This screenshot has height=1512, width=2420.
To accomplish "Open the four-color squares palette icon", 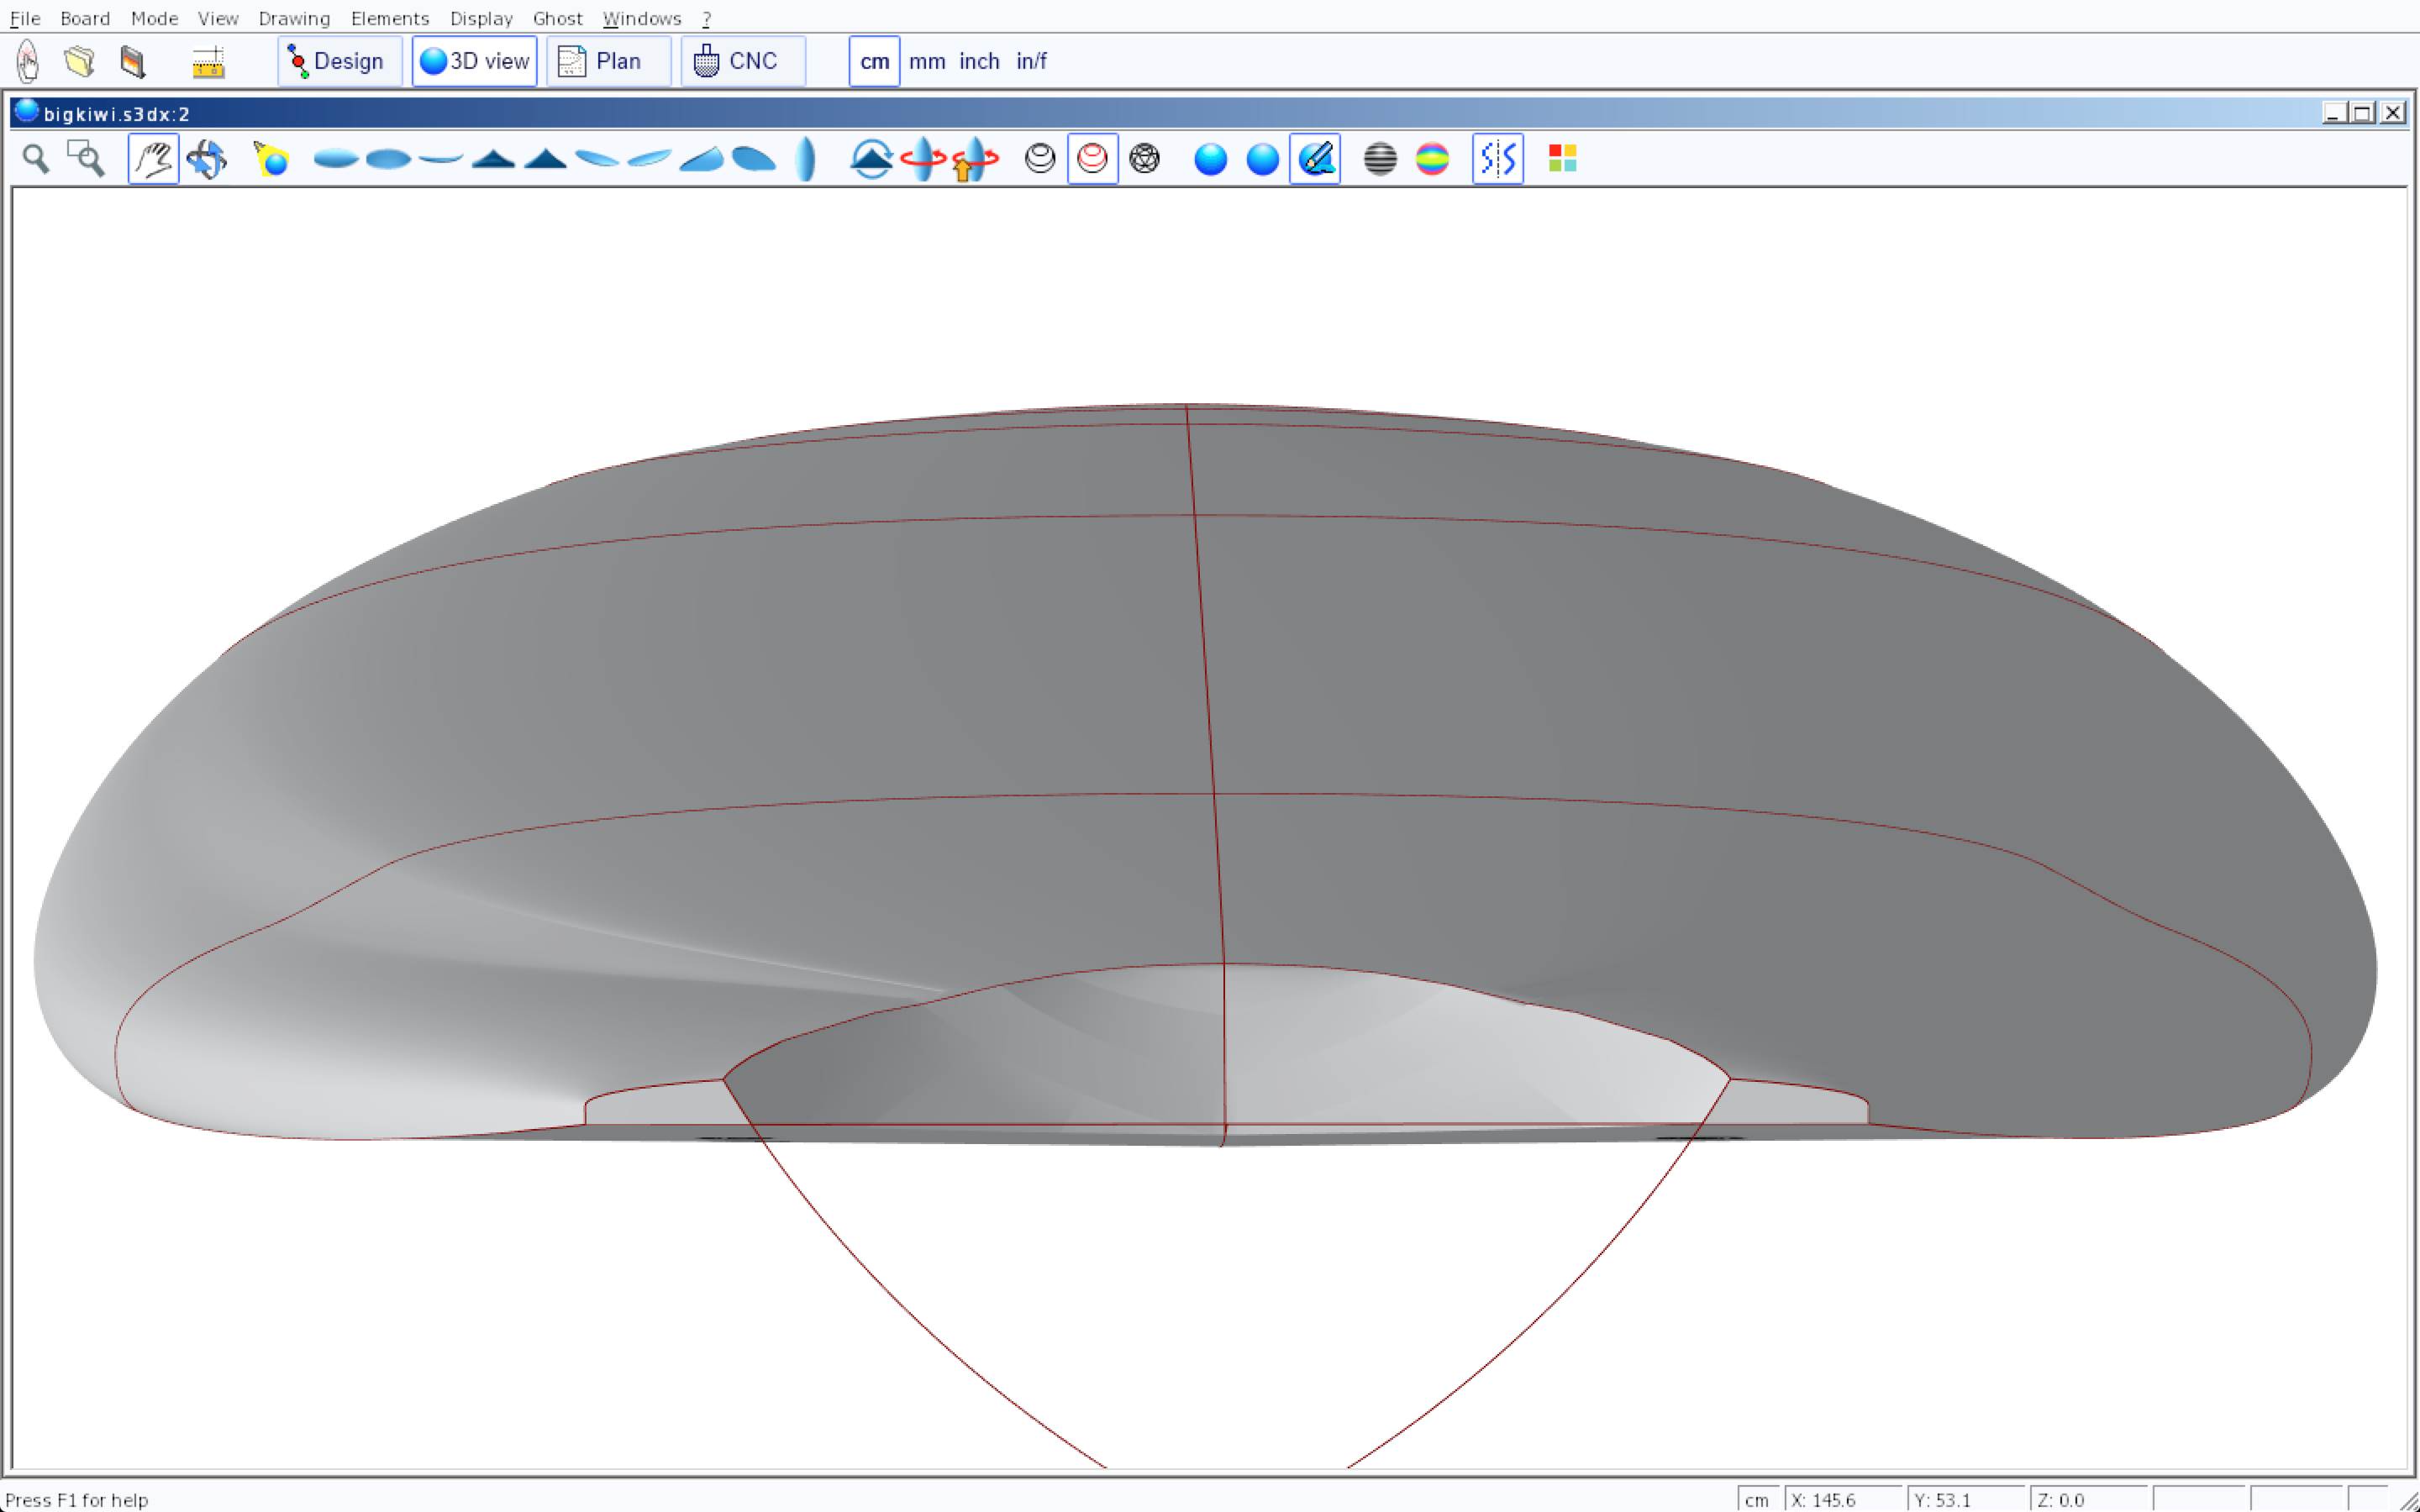I will (1562, 159).
